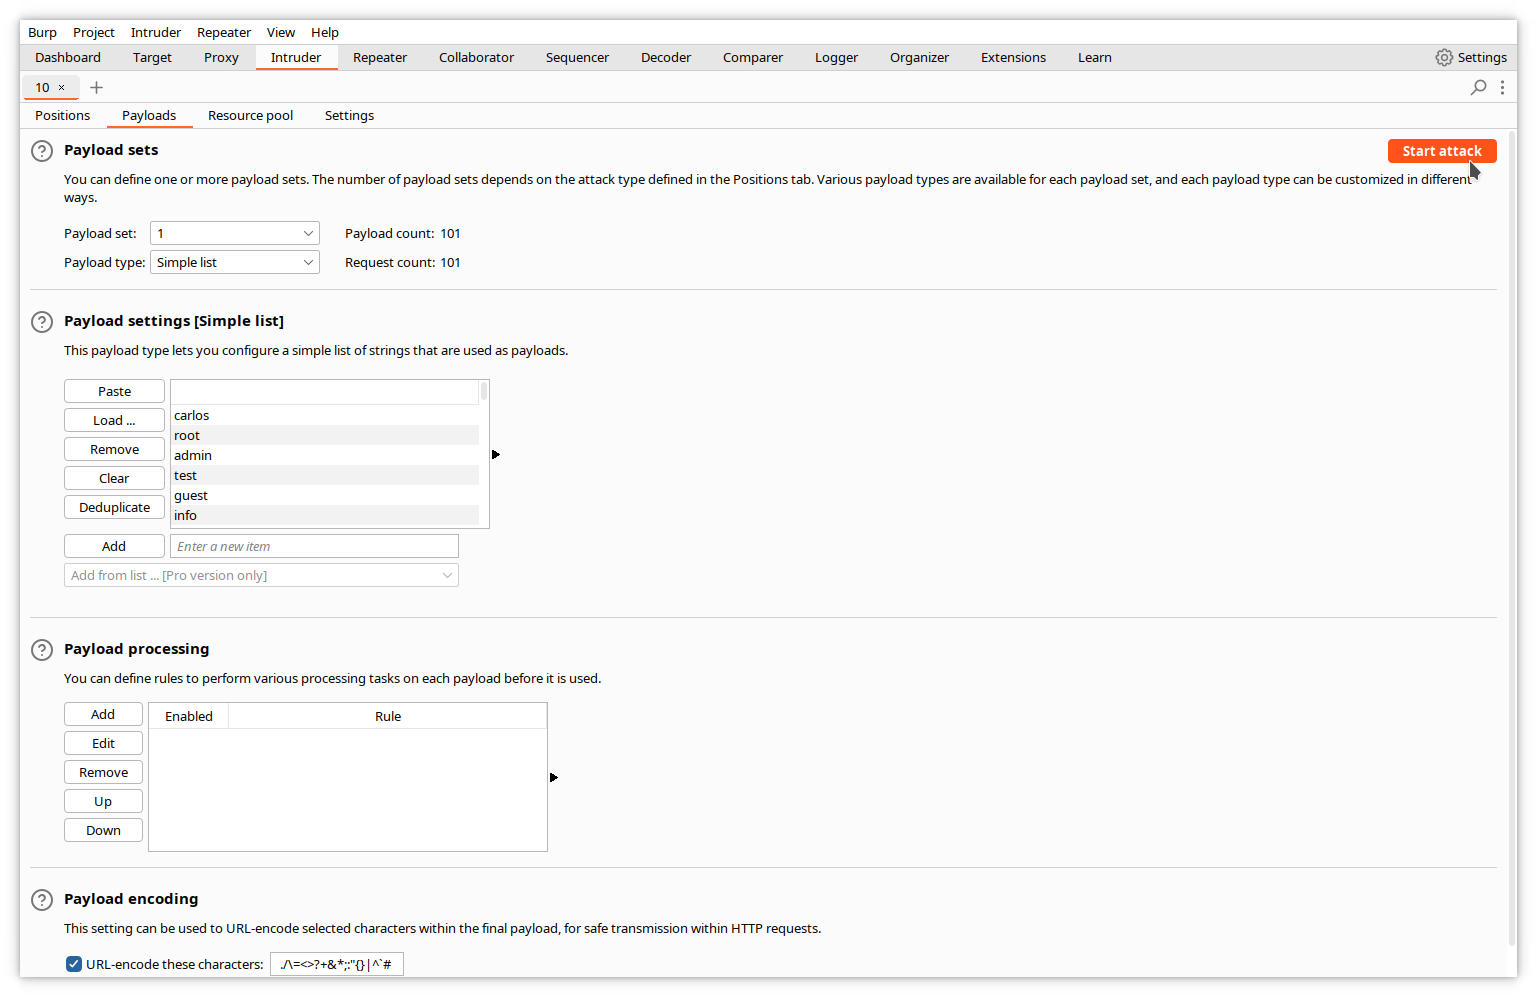Click the search magnifier icon
The height and width of the screenshot is (997, 1537).
tap(1478, 88)
